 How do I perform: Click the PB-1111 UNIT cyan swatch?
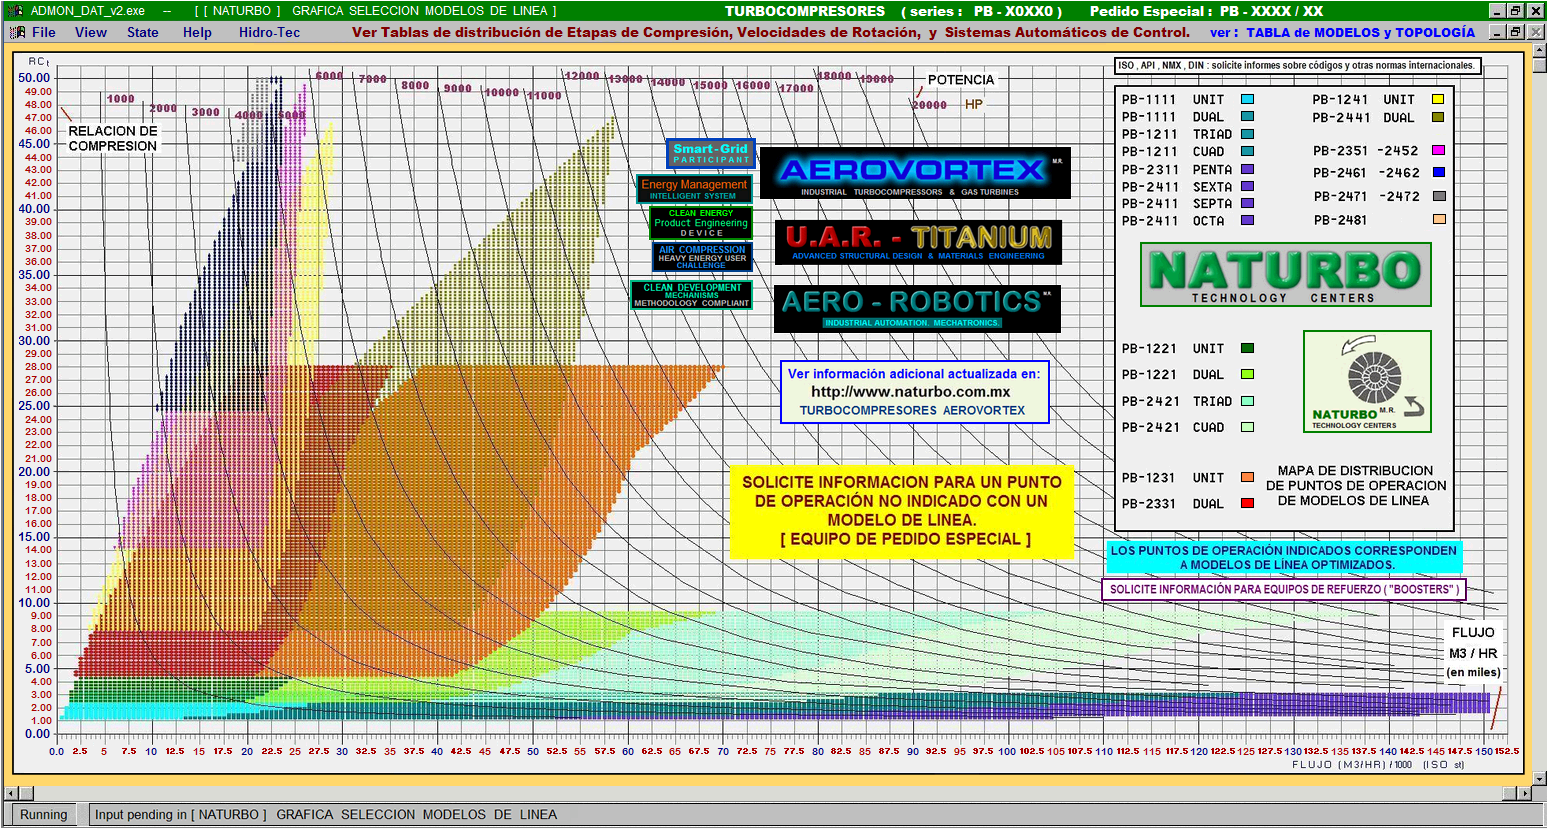pyautogui.click(x=1247, y=100)
